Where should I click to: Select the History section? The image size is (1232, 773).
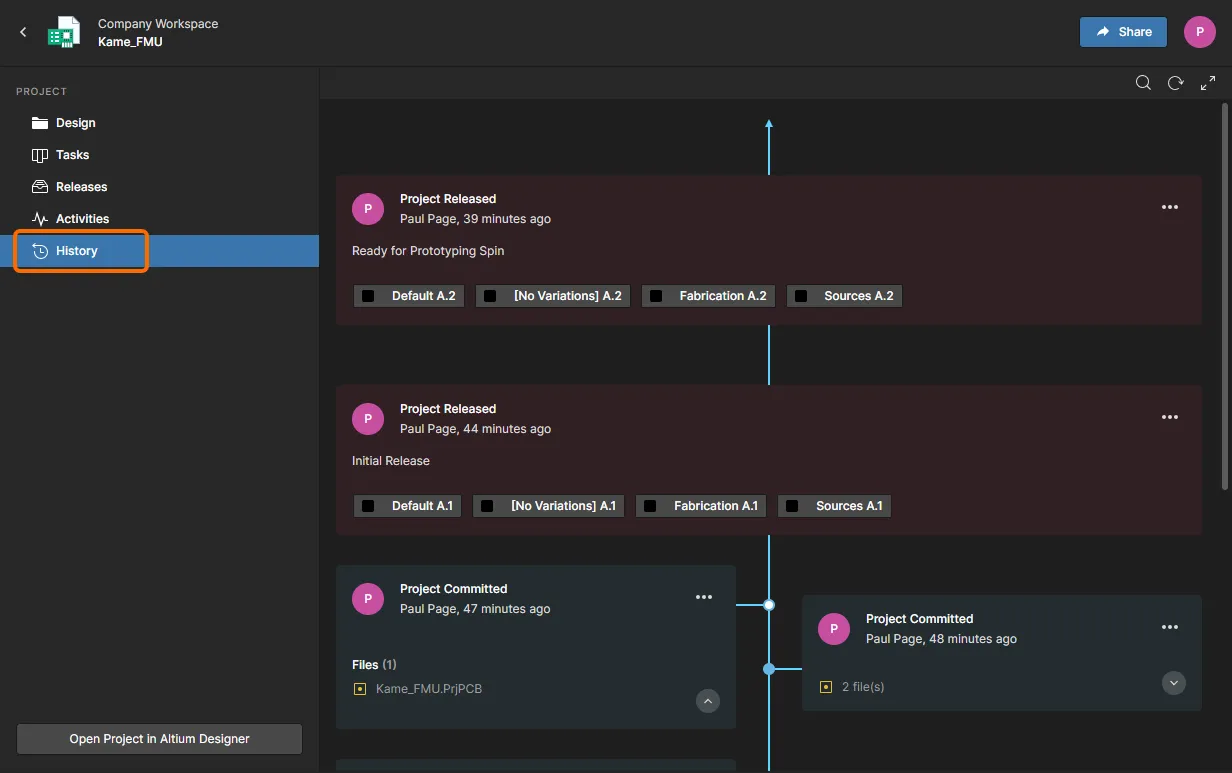pos(159,251)
